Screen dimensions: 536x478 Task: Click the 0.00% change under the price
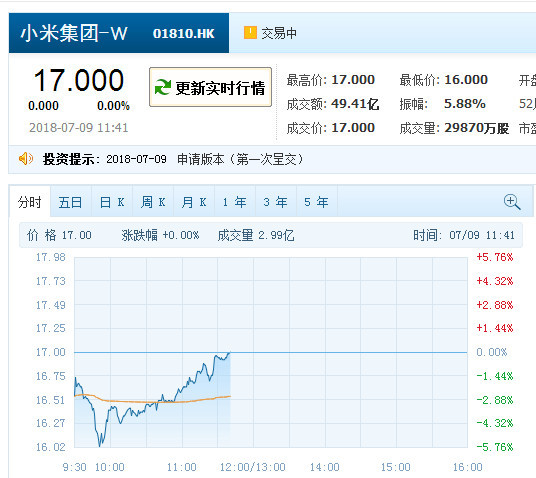(x=113, y=106)
